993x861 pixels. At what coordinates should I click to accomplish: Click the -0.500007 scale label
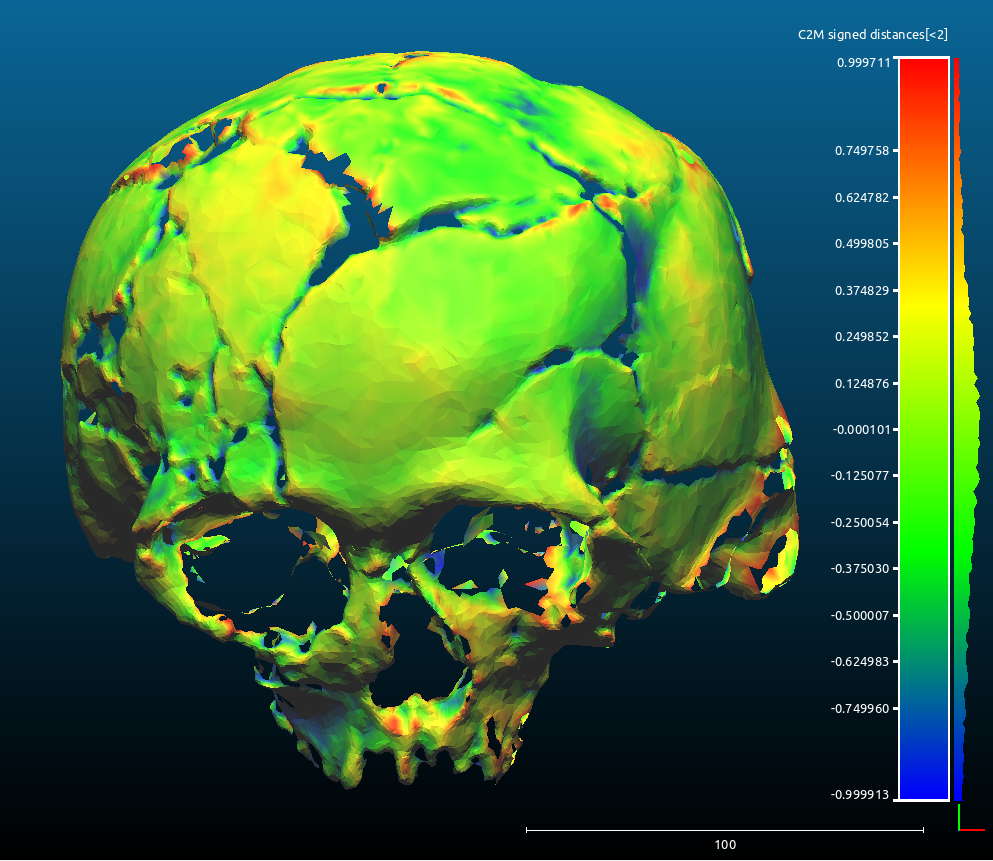click(860, 615)
